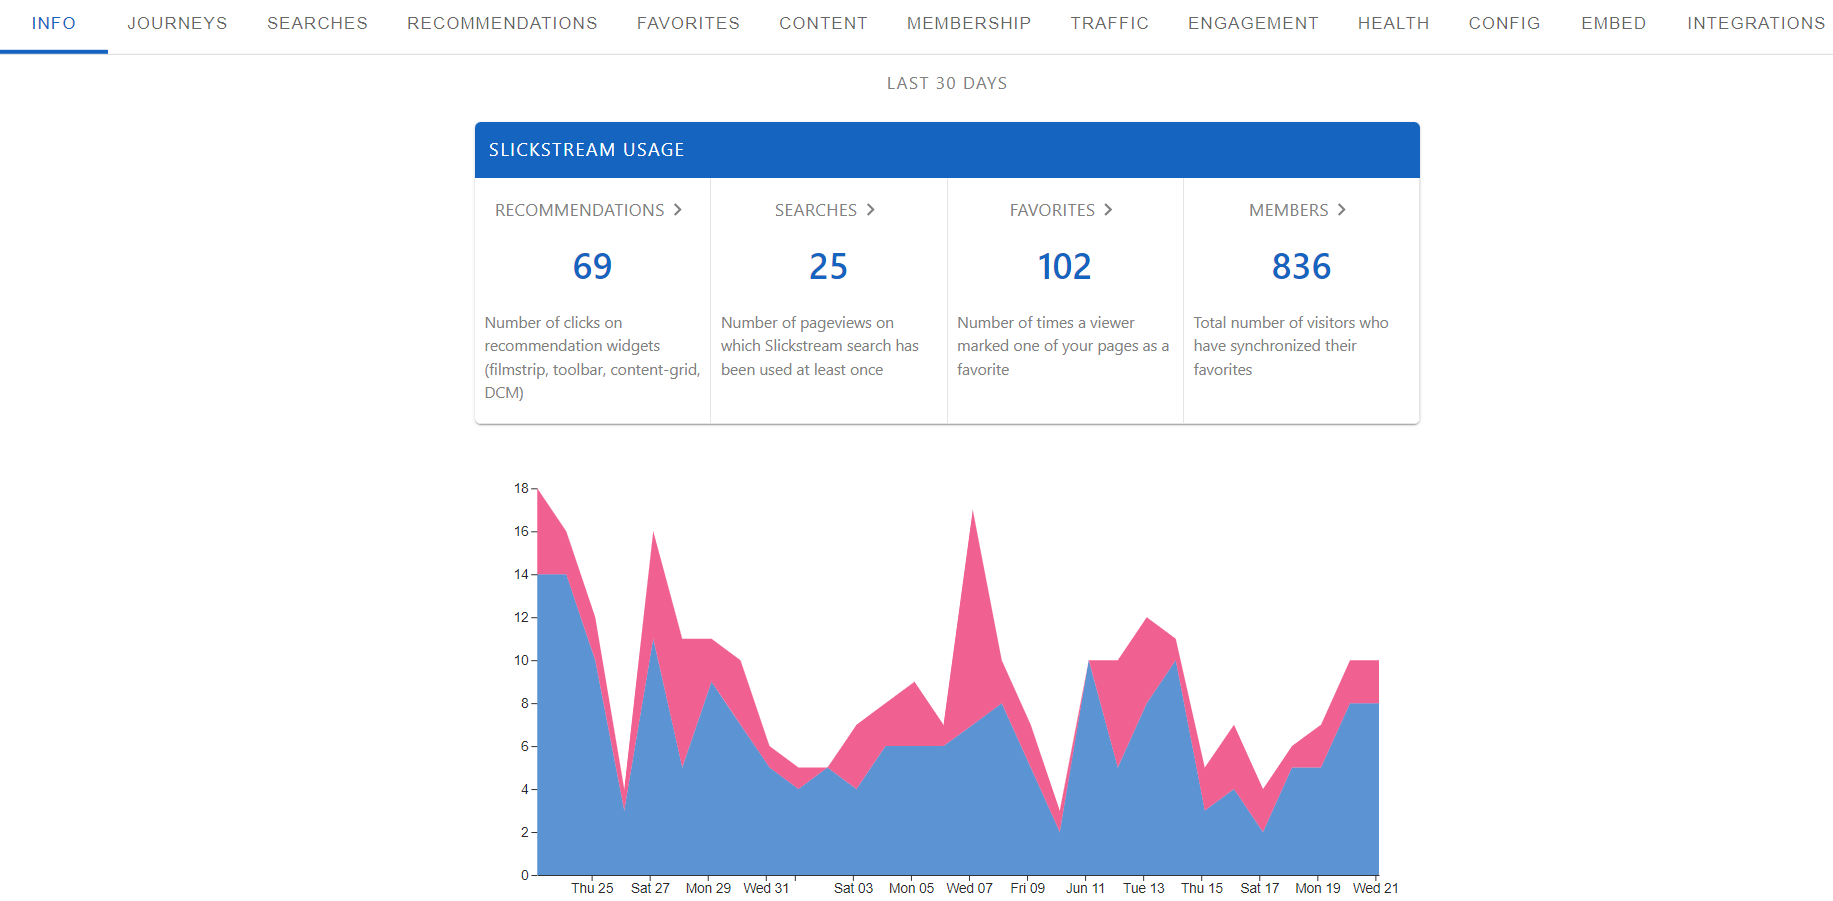1833x901 pixels.
Task: Switch to the SEARCHES tab
Action: 317,23
